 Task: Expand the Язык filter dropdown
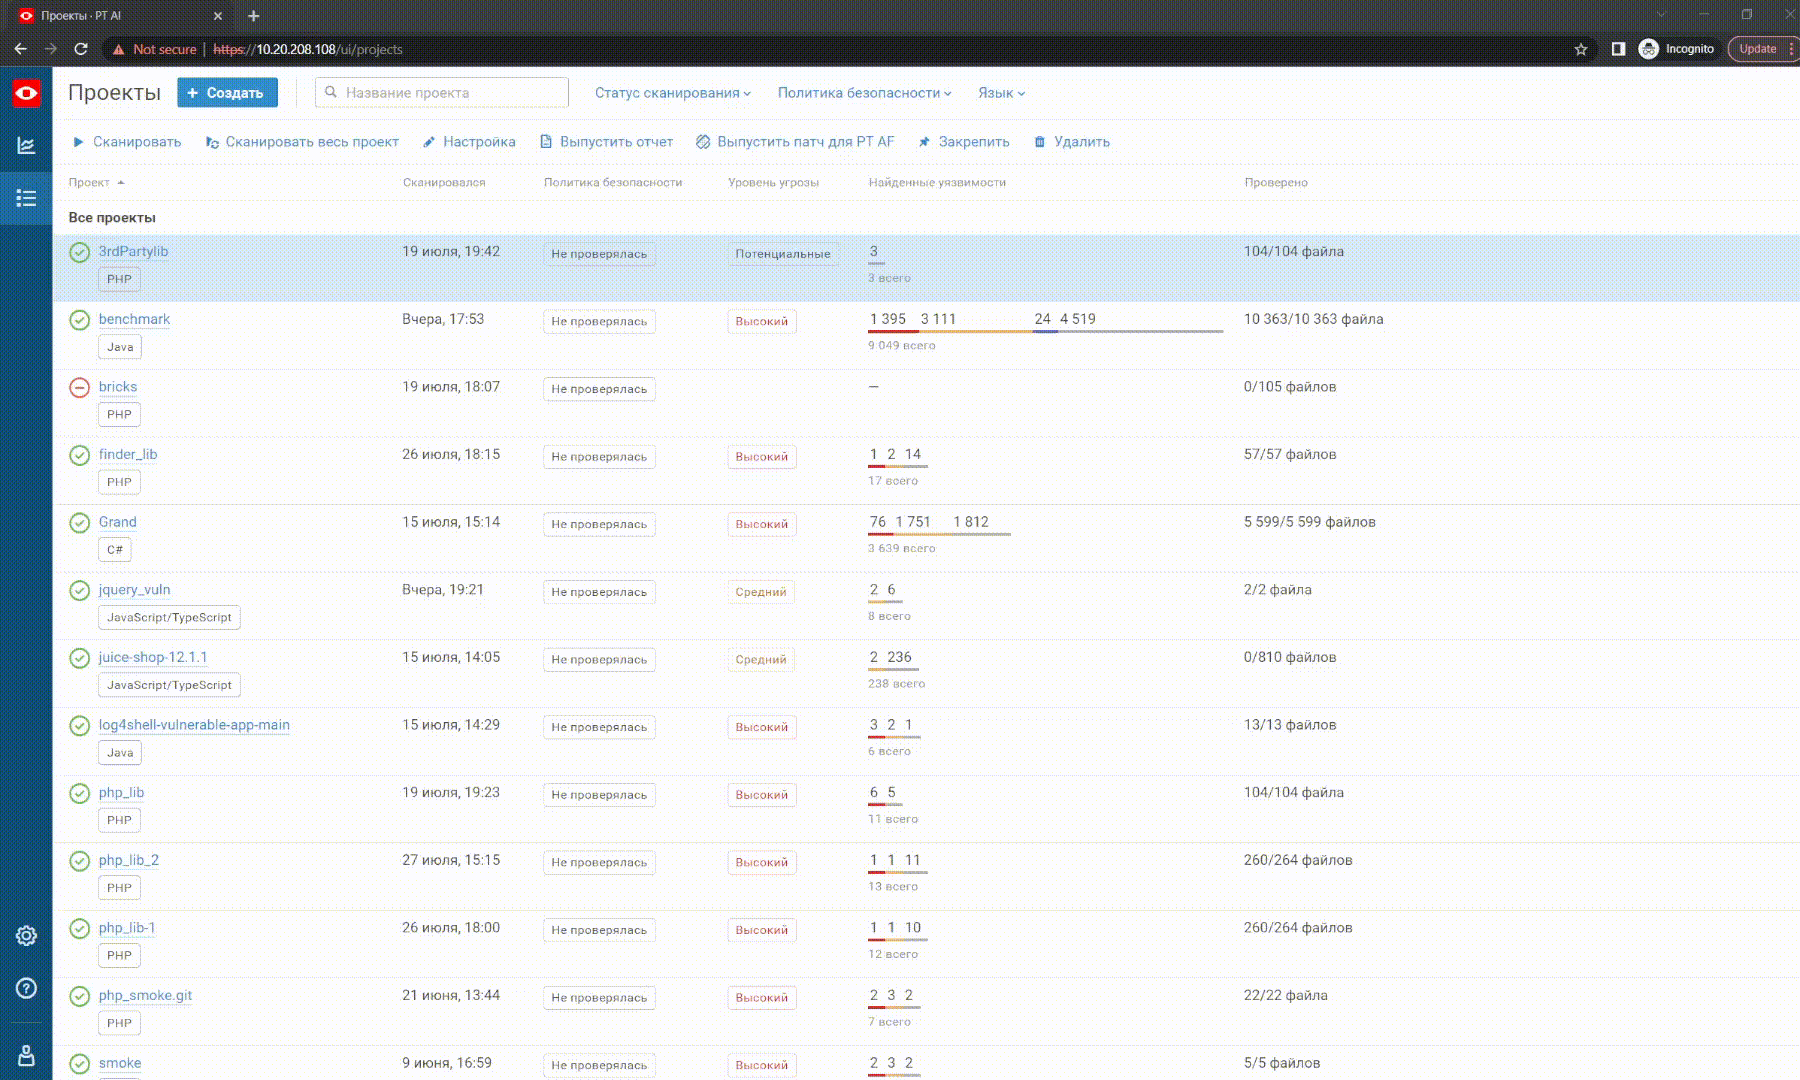click(x=1001, y=93)
